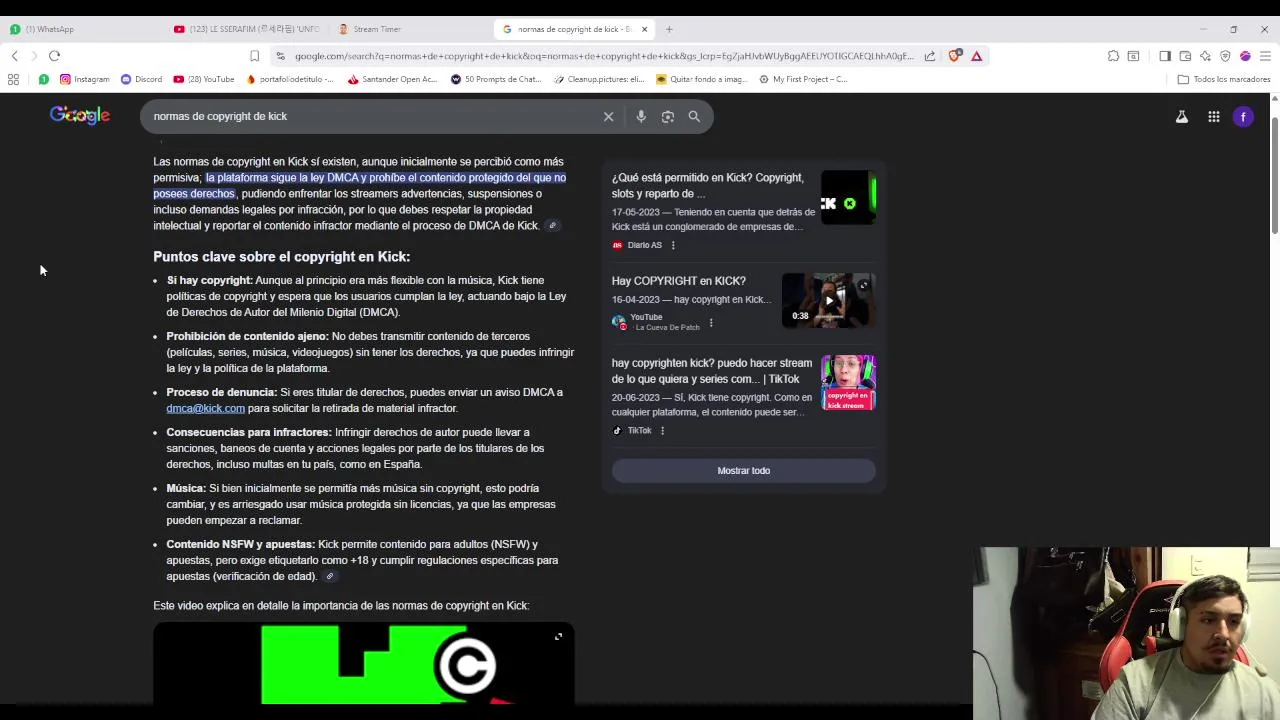Start voice search with the microphone icon
This screenshot has height=720, width=1280.
(641, 116)
